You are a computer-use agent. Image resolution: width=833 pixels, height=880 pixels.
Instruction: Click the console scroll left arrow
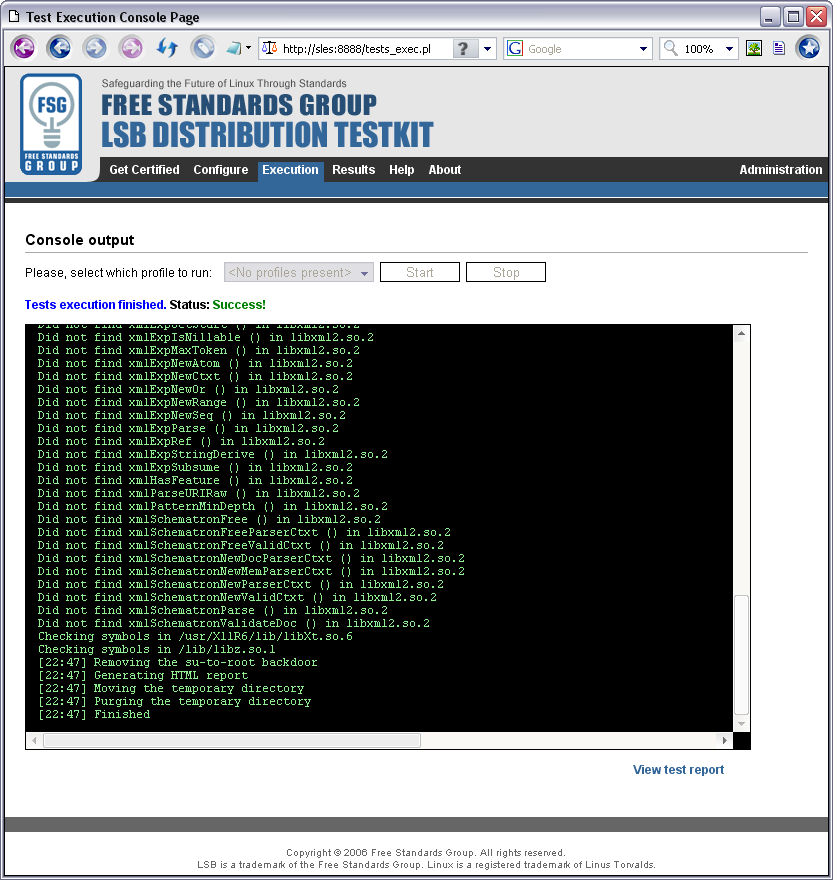[34, 740]
